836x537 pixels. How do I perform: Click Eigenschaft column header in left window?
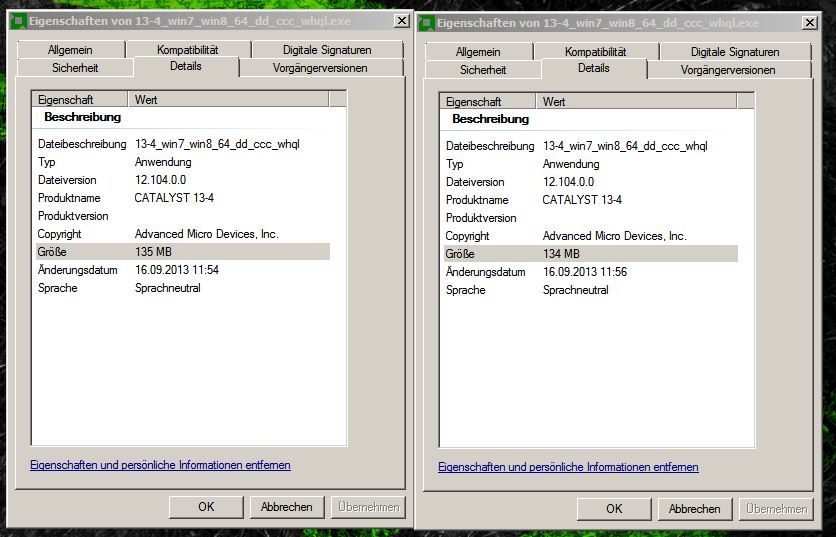(x=80, y=100)
